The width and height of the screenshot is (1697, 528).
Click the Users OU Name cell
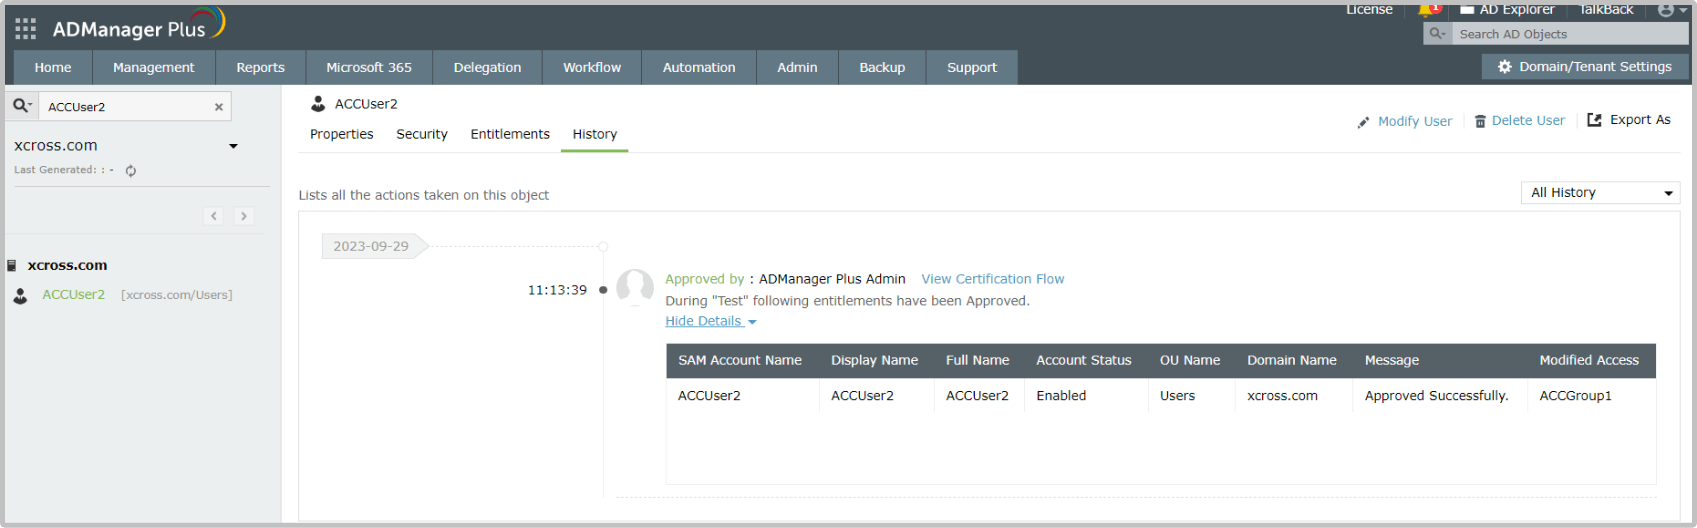(x=1177, y=396)
